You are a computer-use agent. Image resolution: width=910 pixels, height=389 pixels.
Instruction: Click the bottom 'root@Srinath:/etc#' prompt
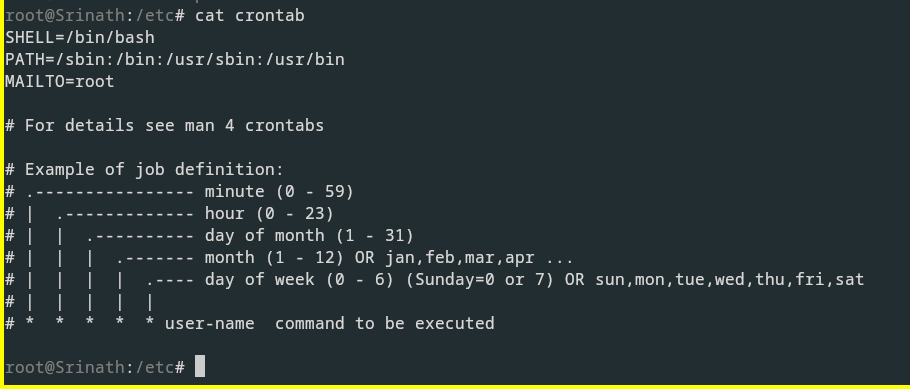[x=95, y=368]
